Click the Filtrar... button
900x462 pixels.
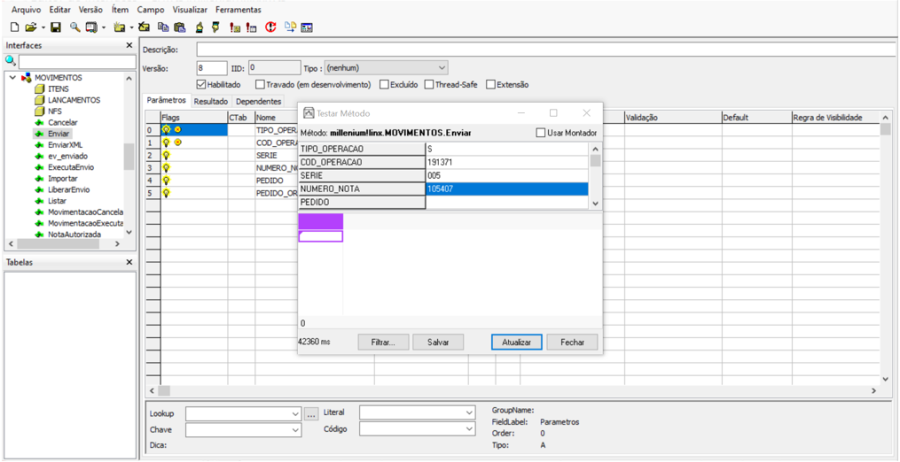pyautogui.click(x=383, y=342)
